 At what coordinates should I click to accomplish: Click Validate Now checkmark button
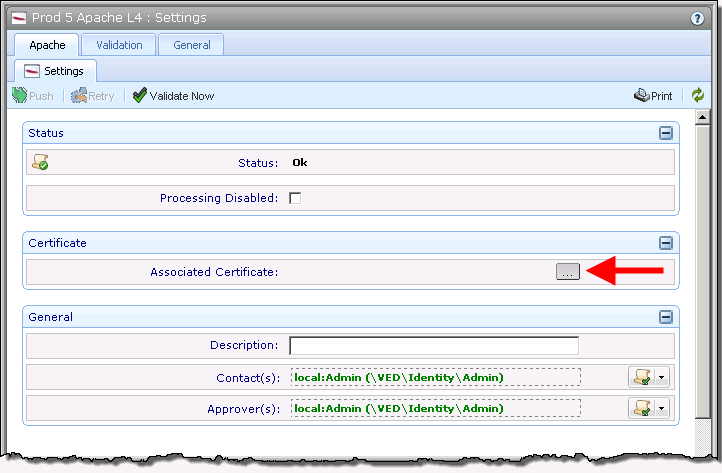coord(140,96)
